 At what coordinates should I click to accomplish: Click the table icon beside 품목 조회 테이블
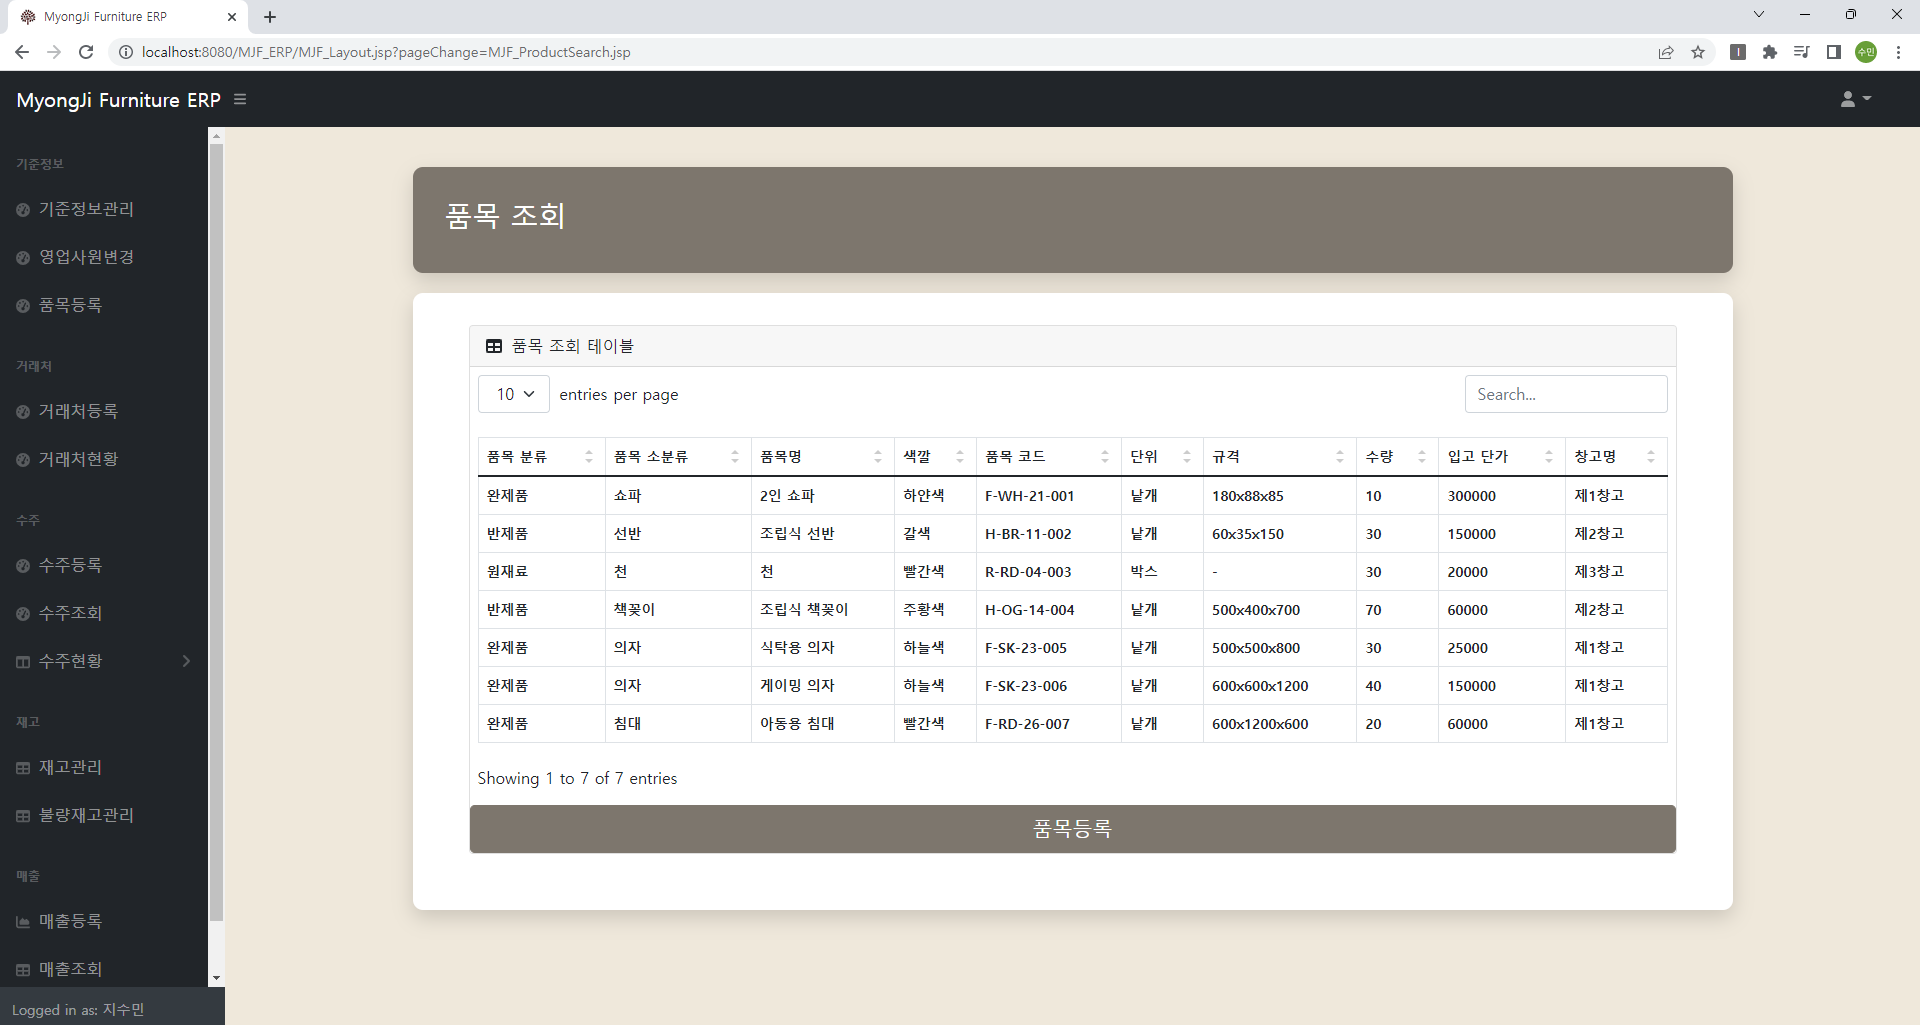click(493, 346)
